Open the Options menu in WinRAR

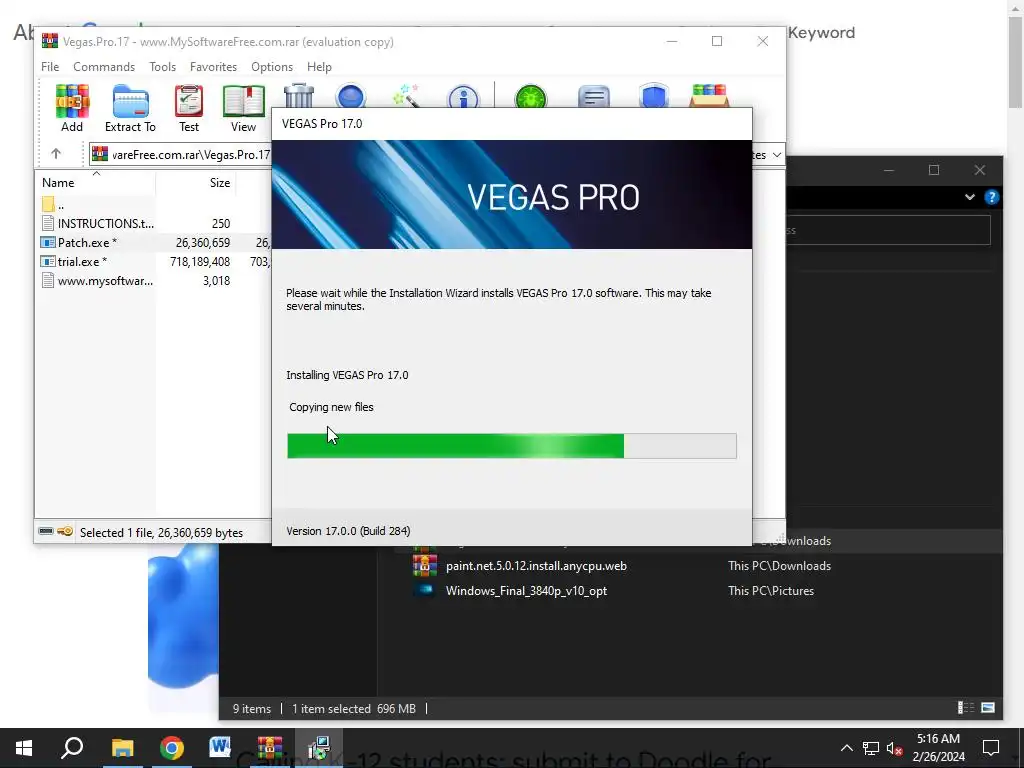(272, 67)
